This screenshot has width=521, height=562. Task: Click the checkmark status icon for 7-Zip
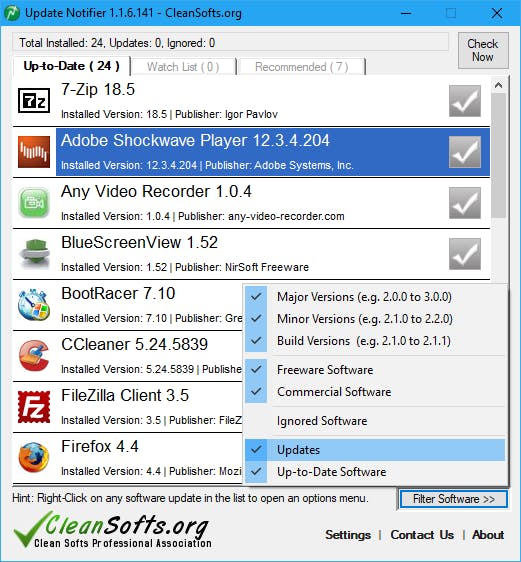coord(465,101)
